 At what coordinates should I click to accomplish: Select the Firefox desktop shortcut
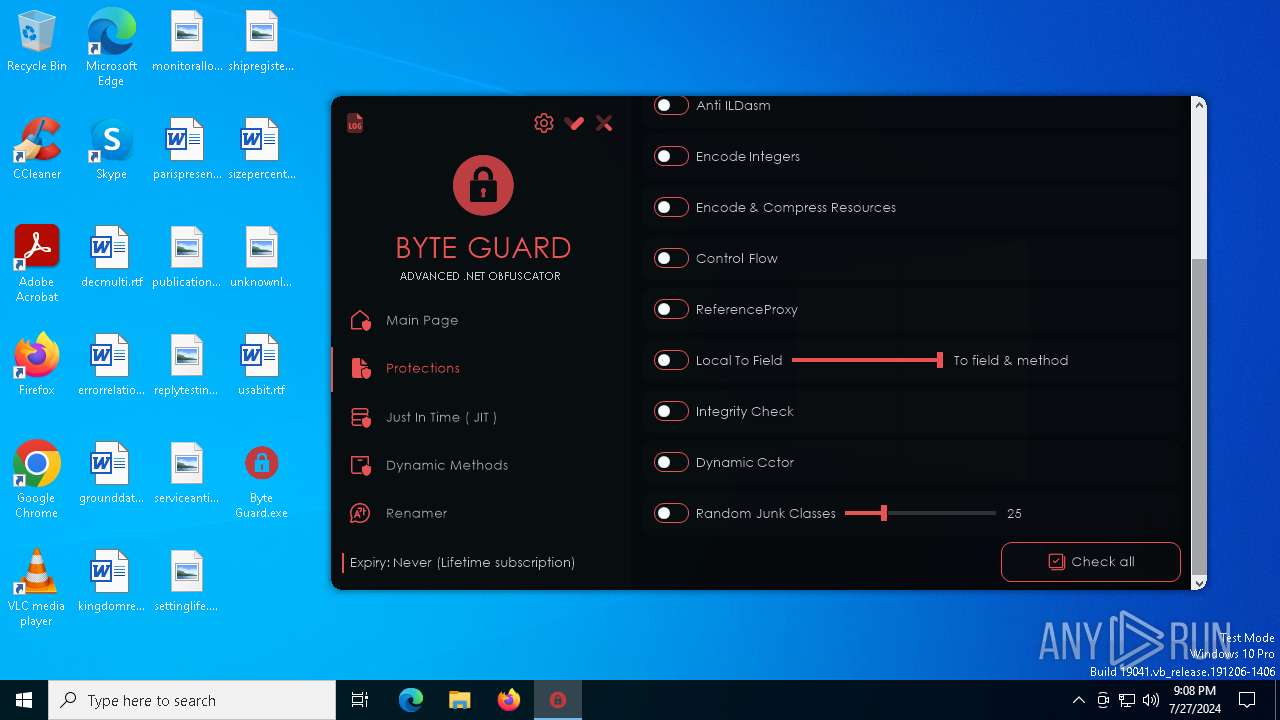37,364
